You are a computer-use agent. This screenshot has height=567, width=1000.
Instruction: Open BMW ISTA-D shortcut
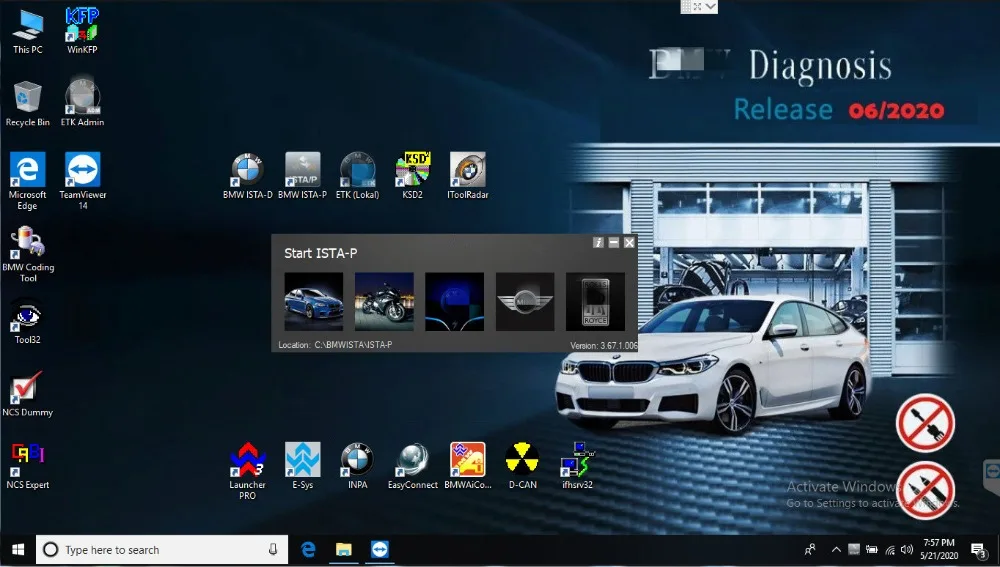(x=247, y=176)
